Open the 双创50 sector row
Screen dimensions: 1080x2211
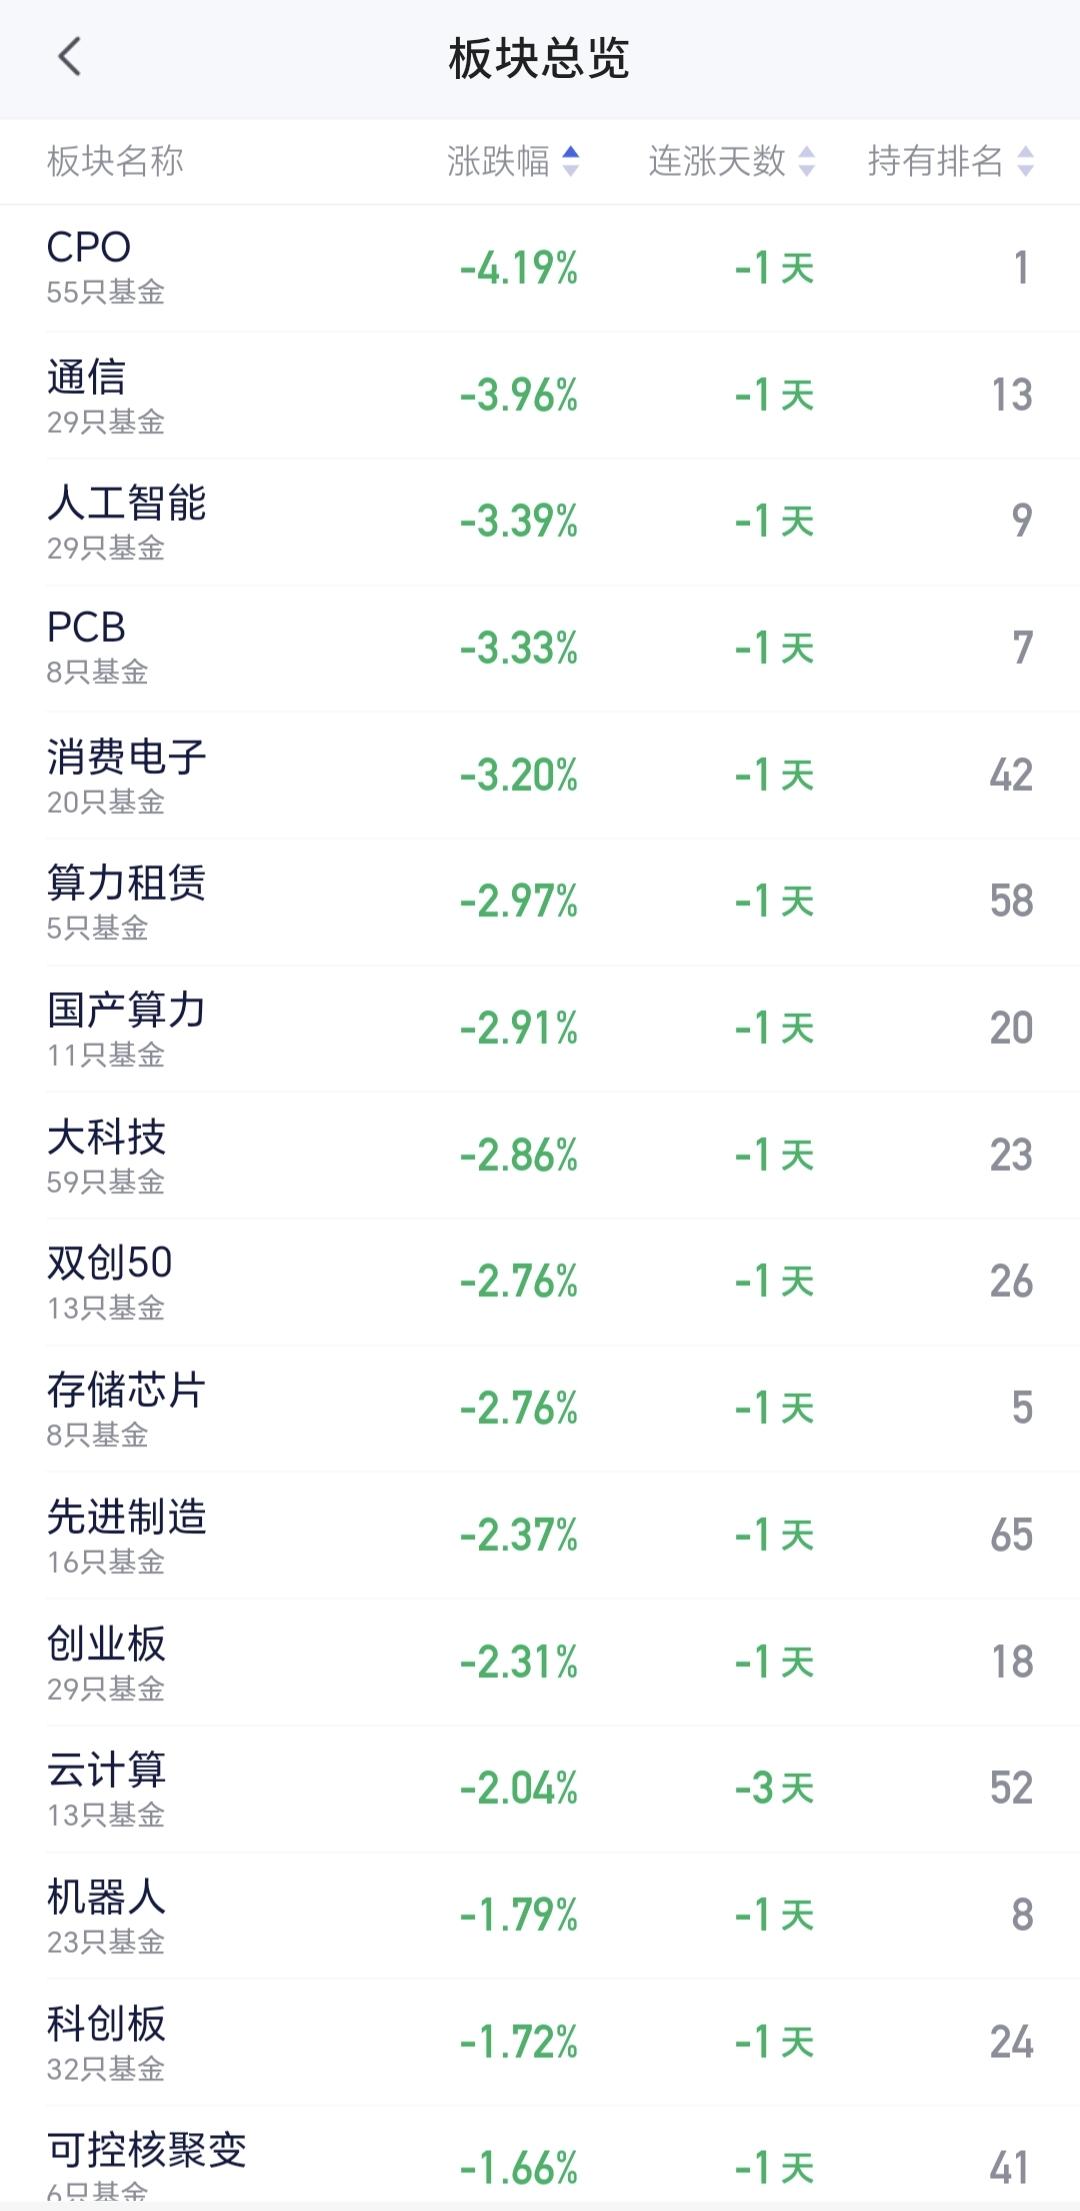pyautogui.click(x=540, y=1282)
